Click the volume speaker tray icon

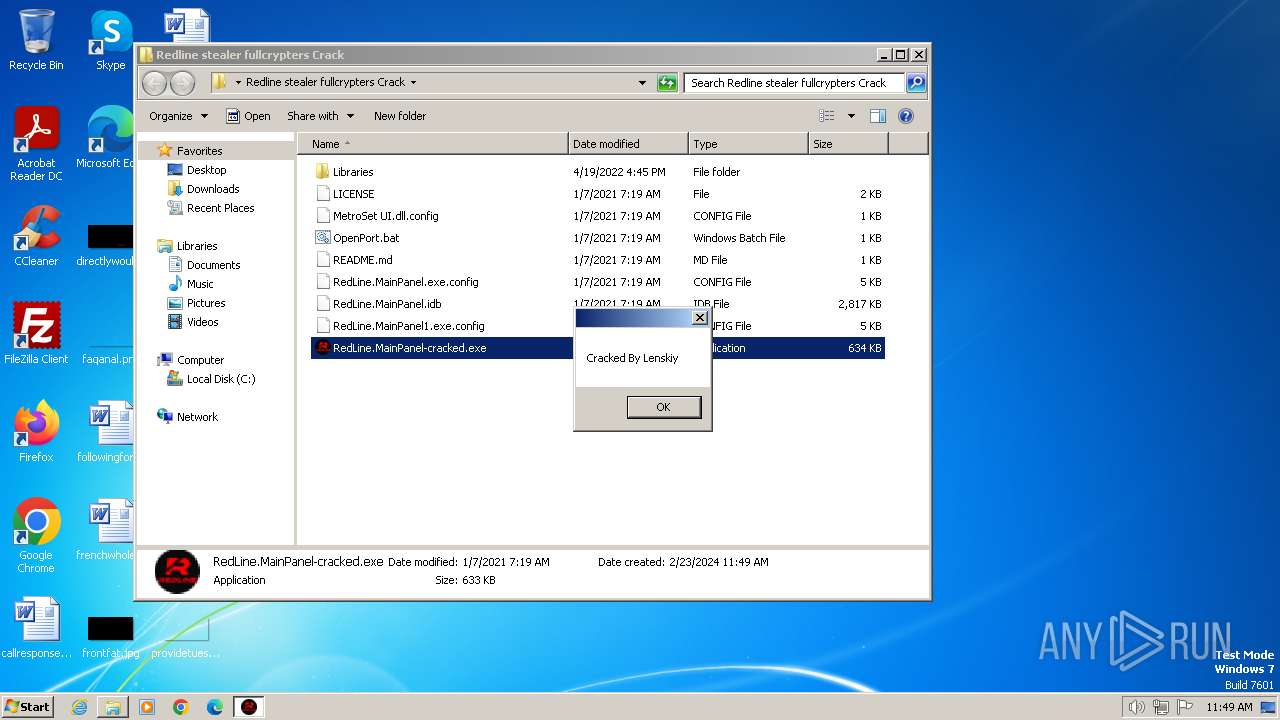click(1136, 707)
